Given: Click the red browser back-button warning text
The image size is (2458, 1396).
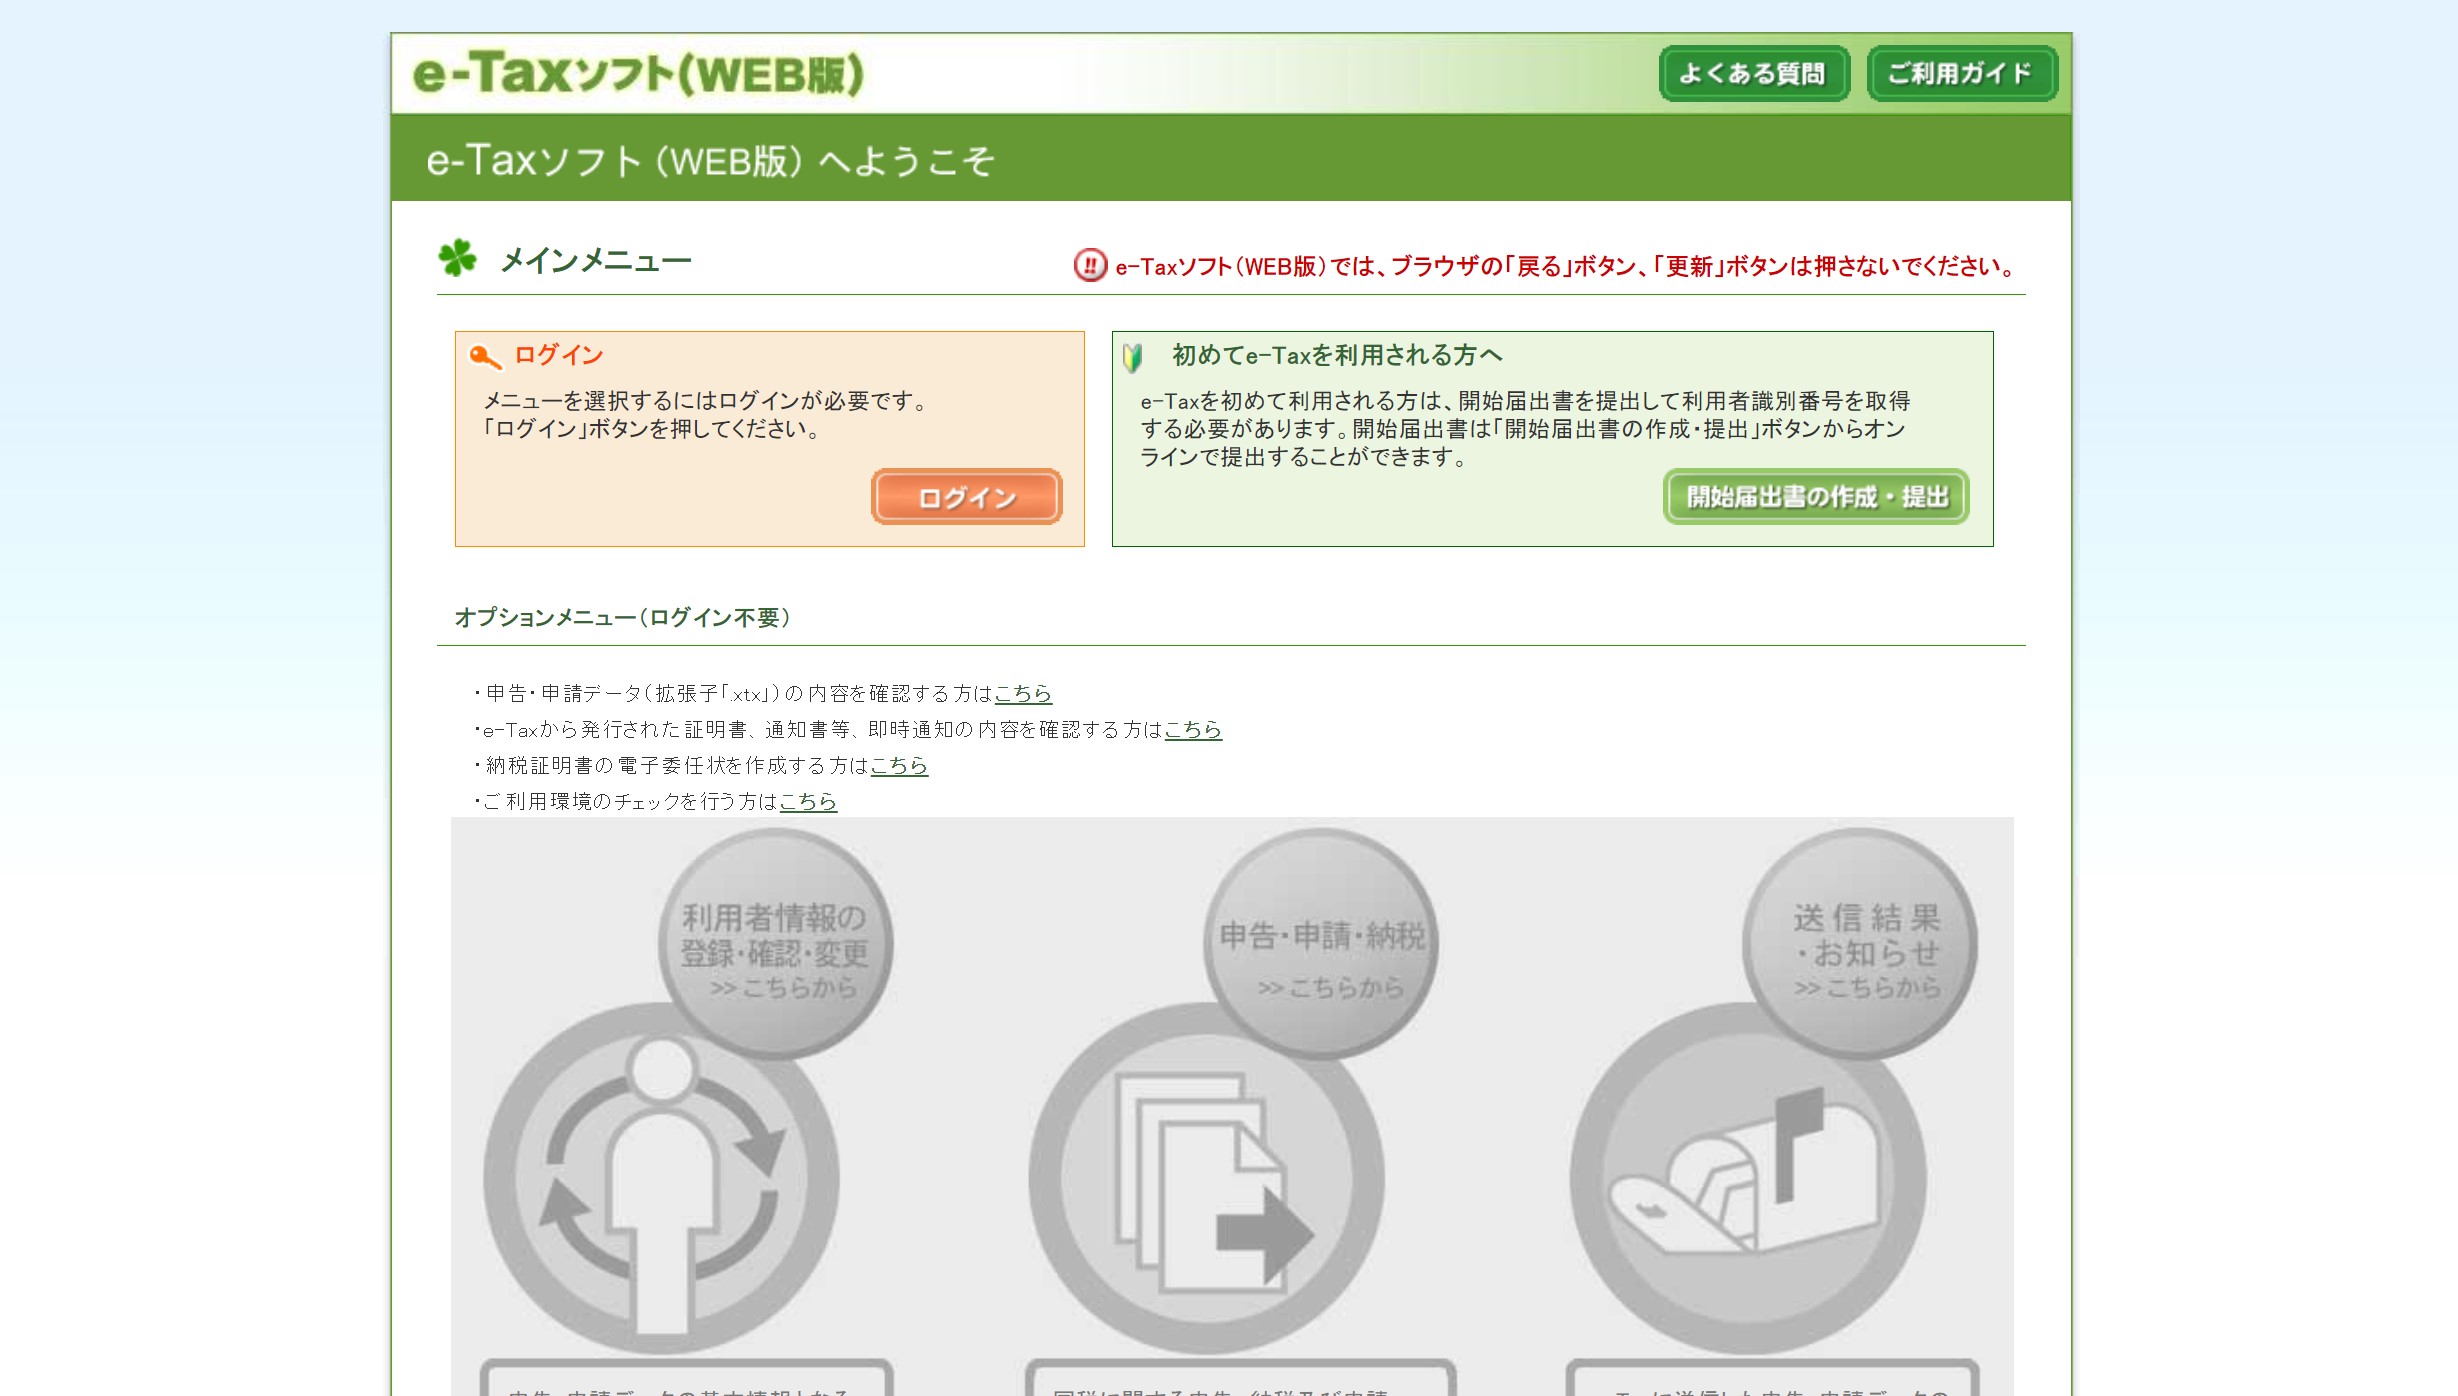Looking at the screenshot, I should click(1566, 266).
